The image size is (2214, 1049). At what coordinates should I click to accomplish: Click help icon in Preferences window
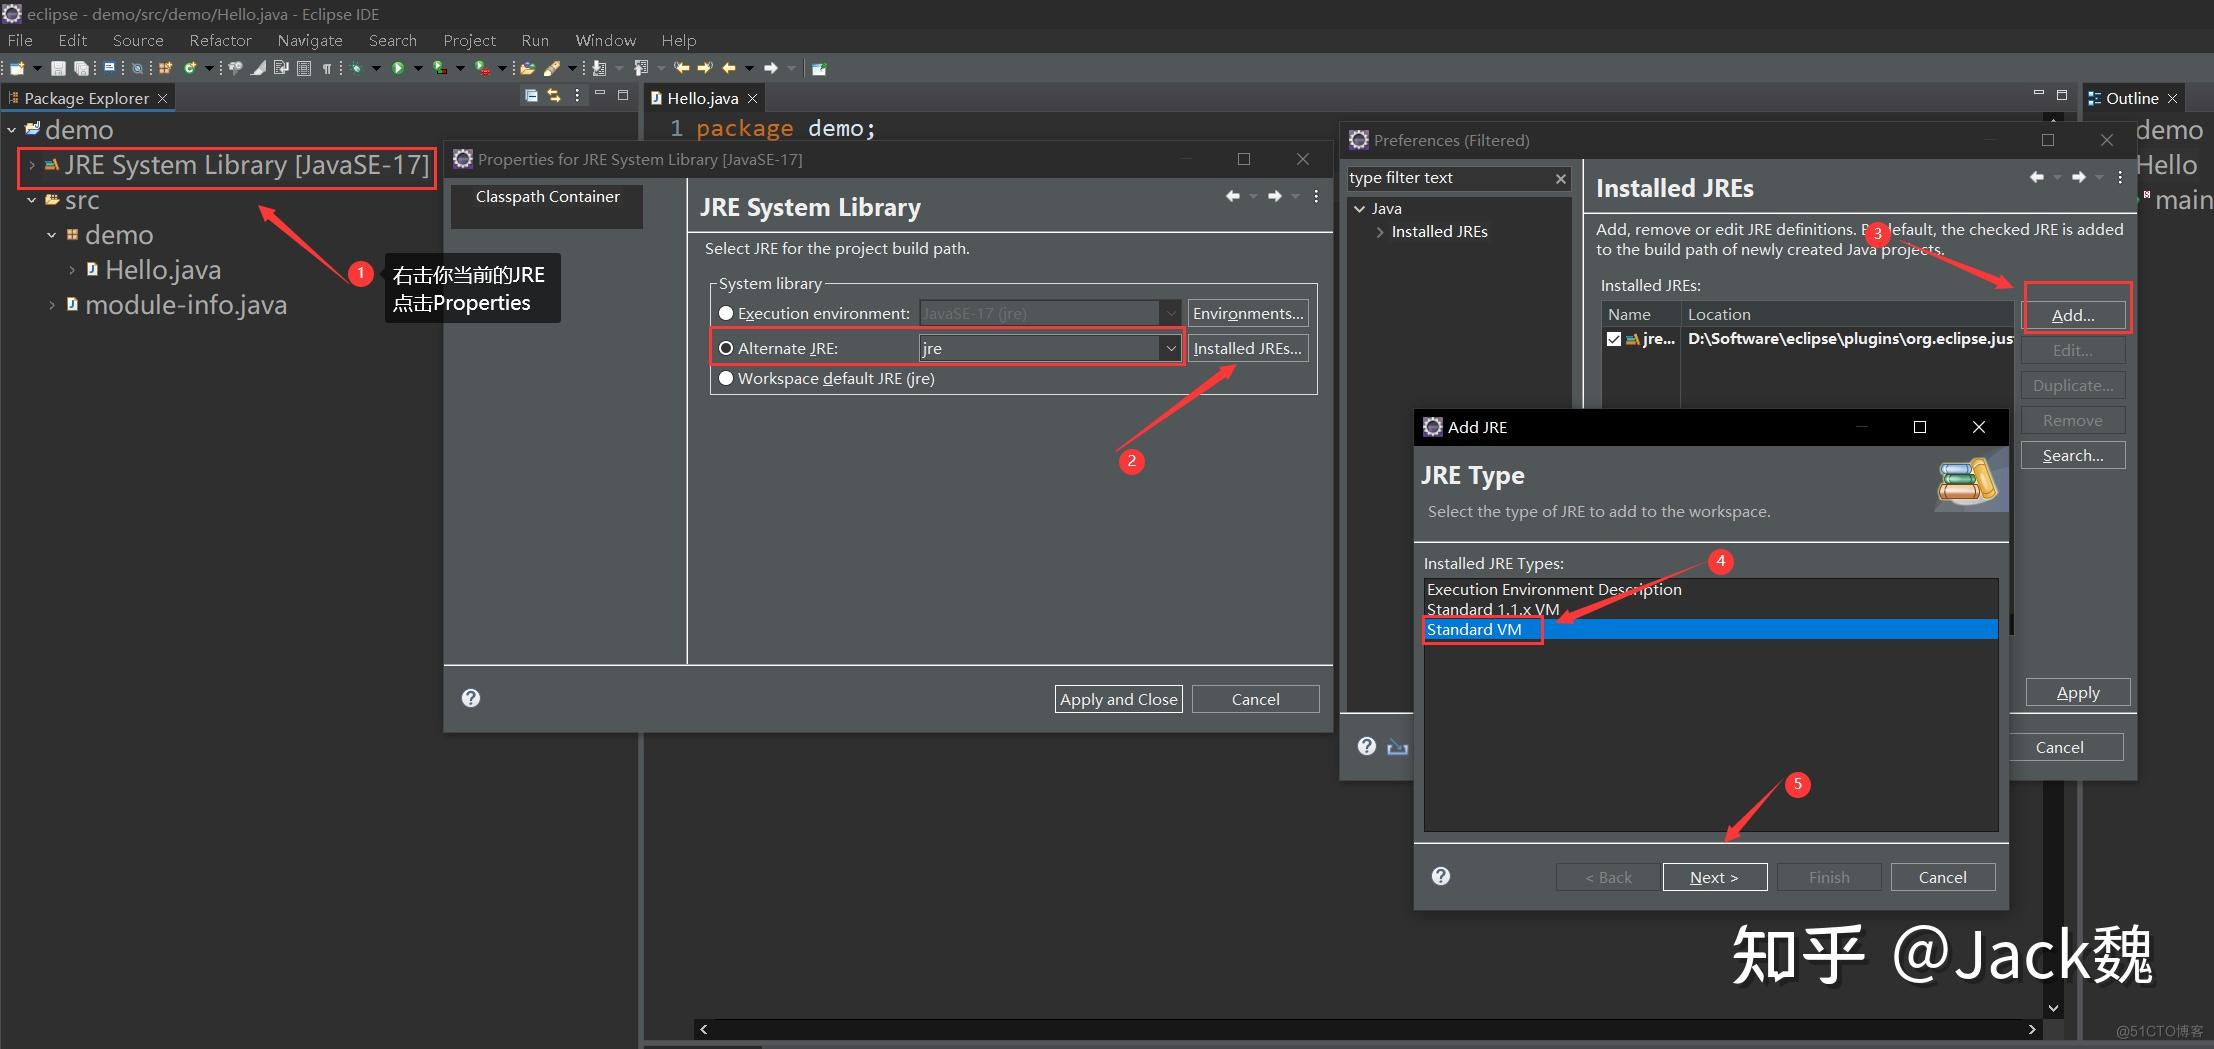pos(1367,746)
